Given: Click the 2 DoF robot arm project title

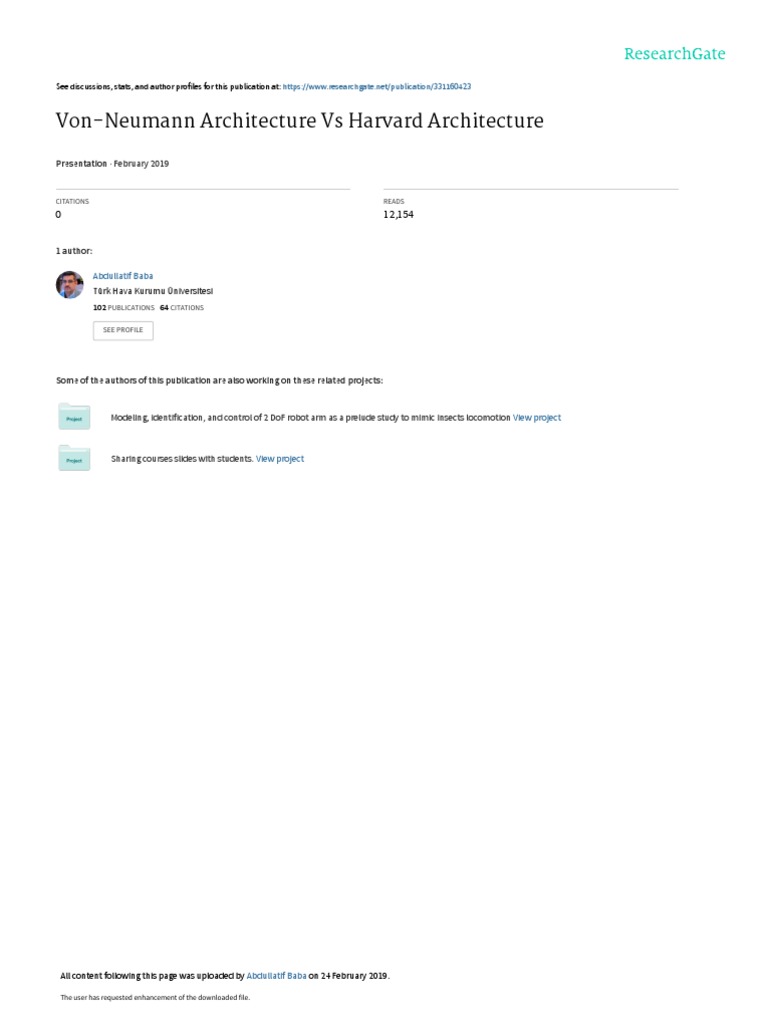Looking at the screenshot, I should (310, 417).
